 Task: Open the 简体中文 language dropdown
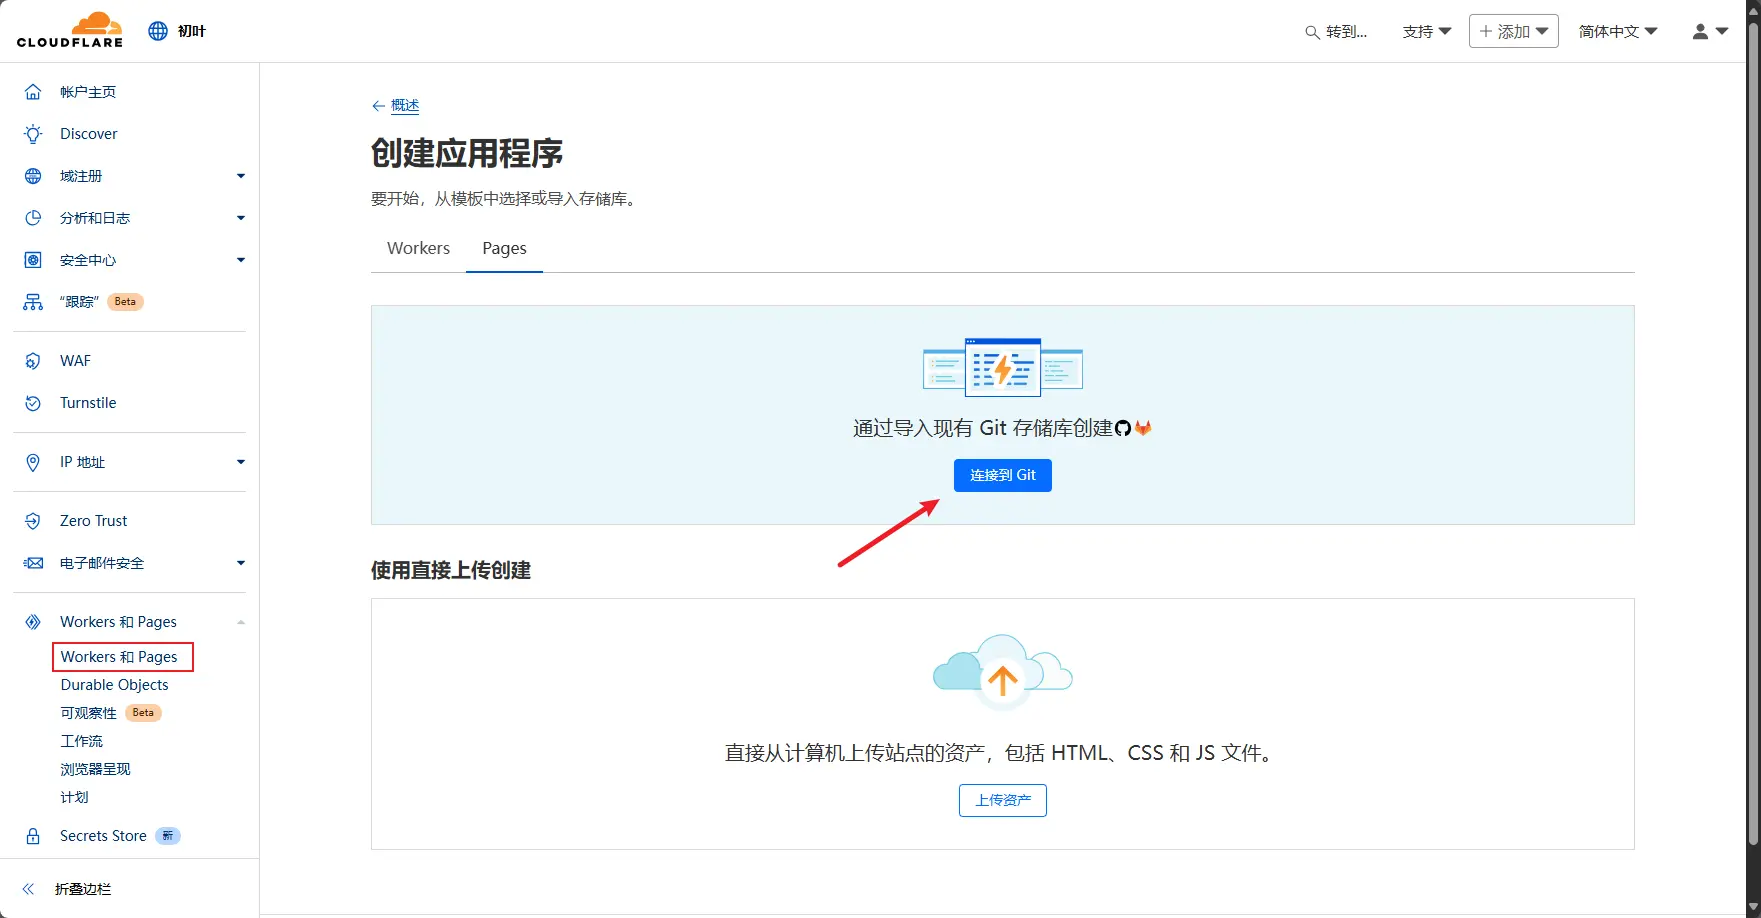point(1617,32)
